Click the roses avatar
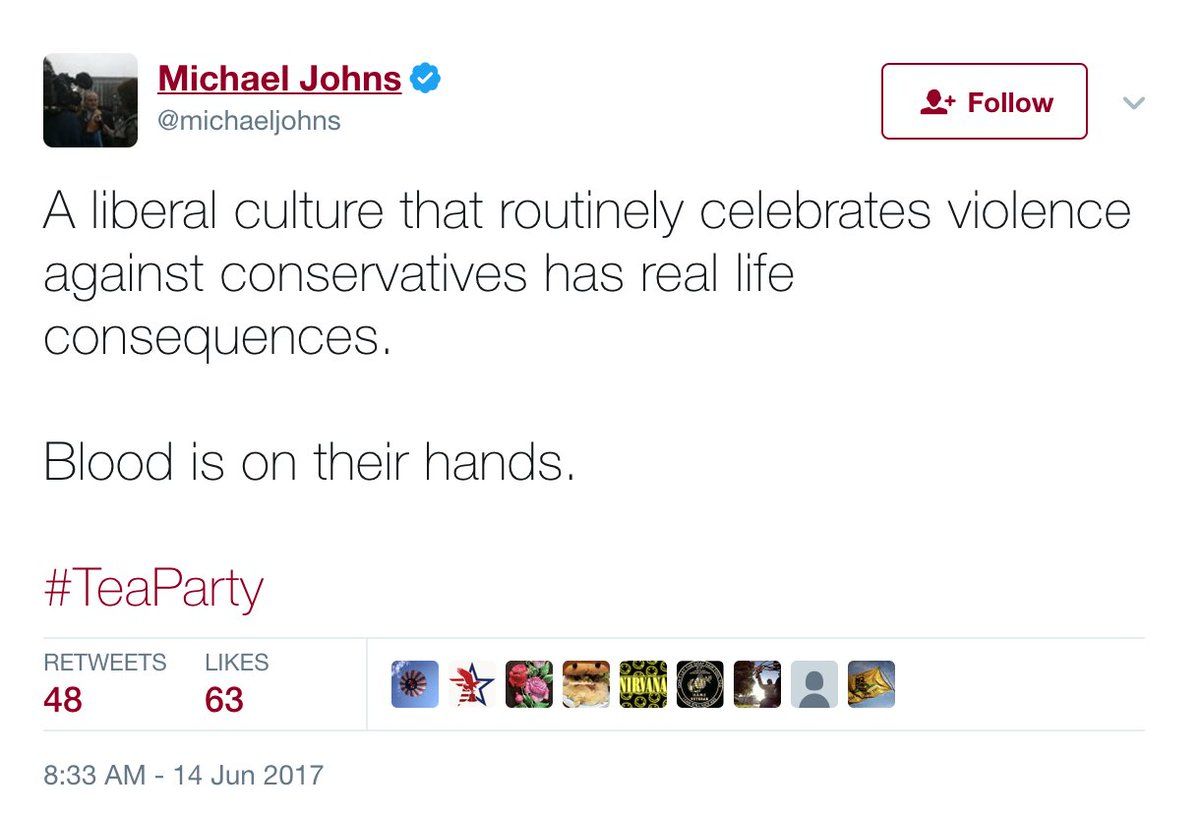Viewport: 1200px width, 814px height. [x=529, y=684]
